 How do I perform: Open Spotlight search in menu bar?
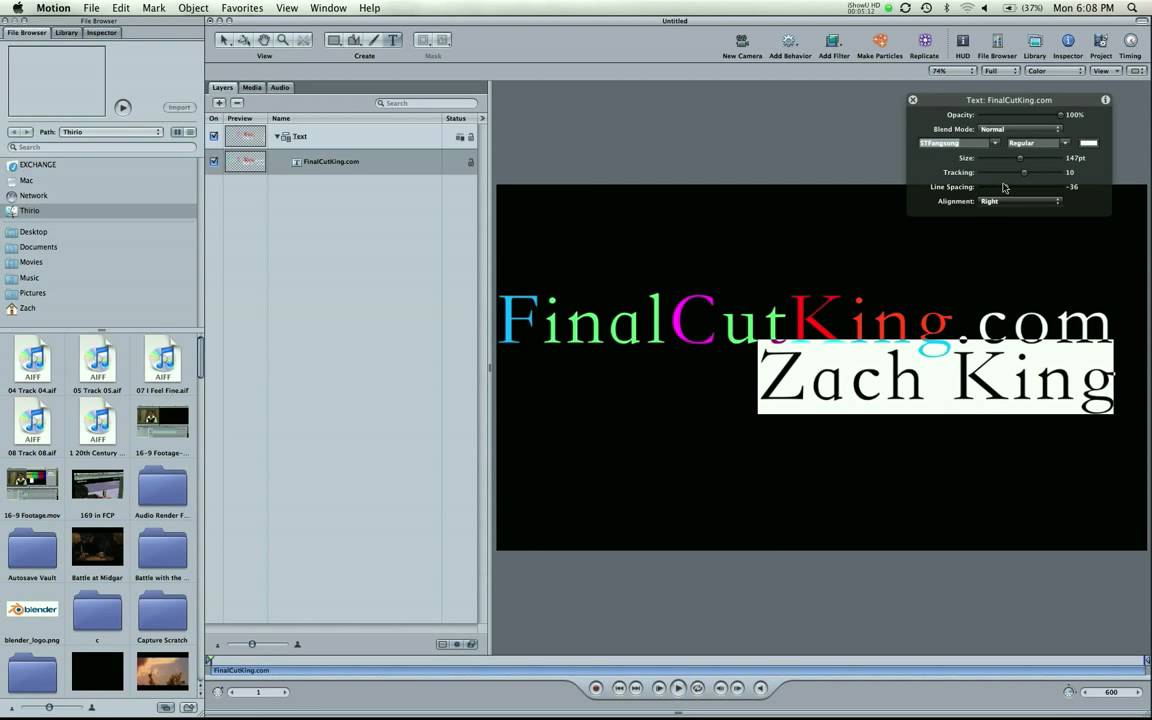[1132, 7]
